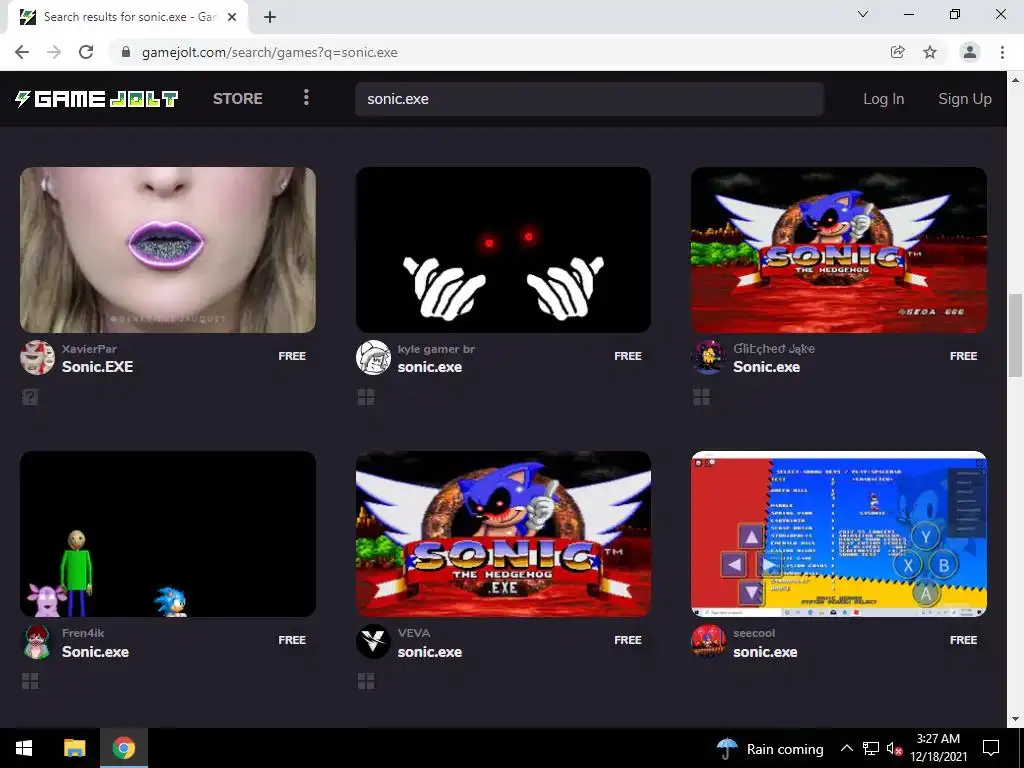Click the Sign Up link

(965, 99)
